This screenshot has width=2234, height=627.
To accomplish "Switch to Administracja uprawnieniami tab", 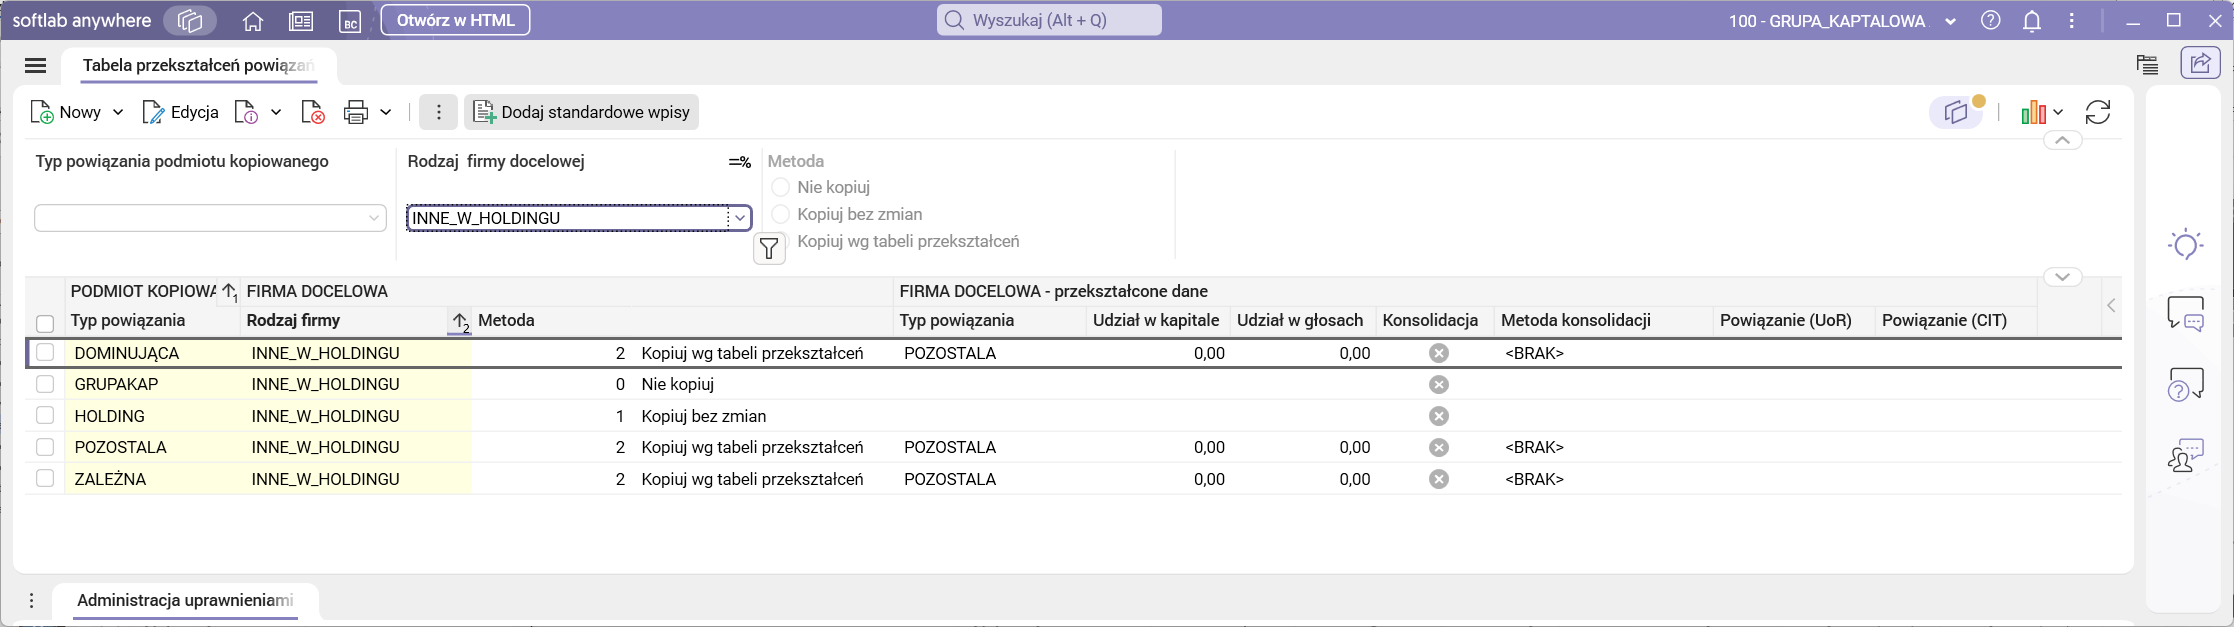I will [x=185, y=601].
